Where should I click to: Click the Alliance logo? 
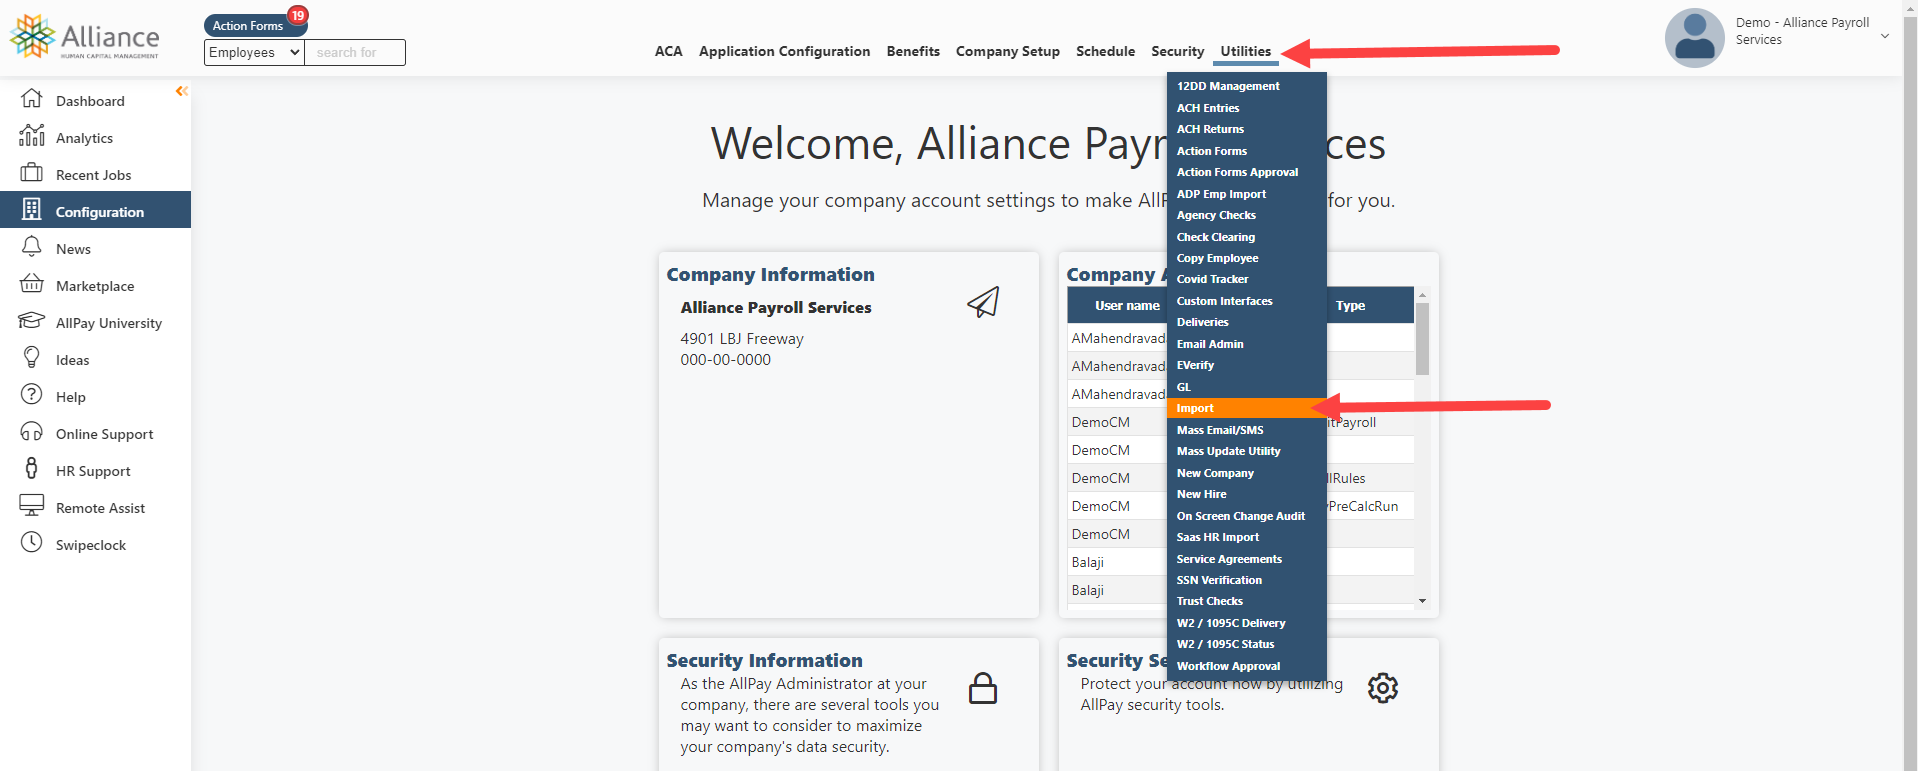[x=85, y=37]
